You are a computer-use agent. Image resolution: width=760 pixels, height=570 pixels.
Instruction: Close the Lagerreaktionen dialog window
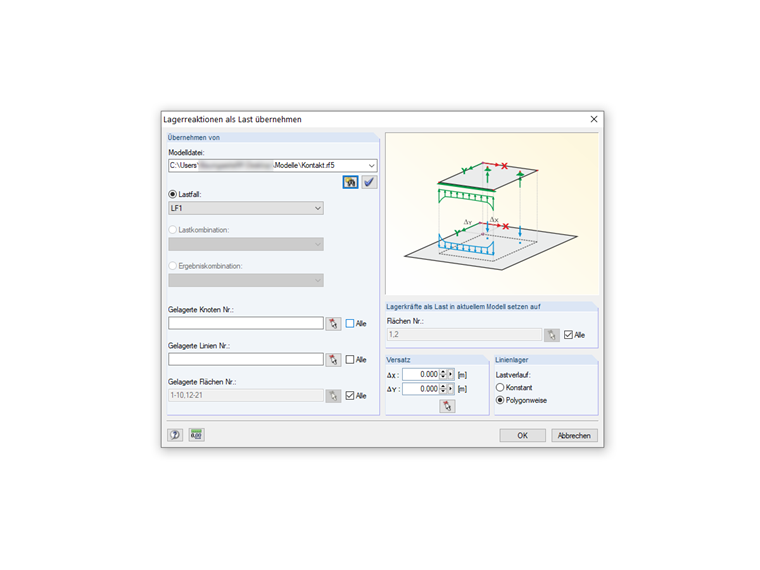click(594, 119)
